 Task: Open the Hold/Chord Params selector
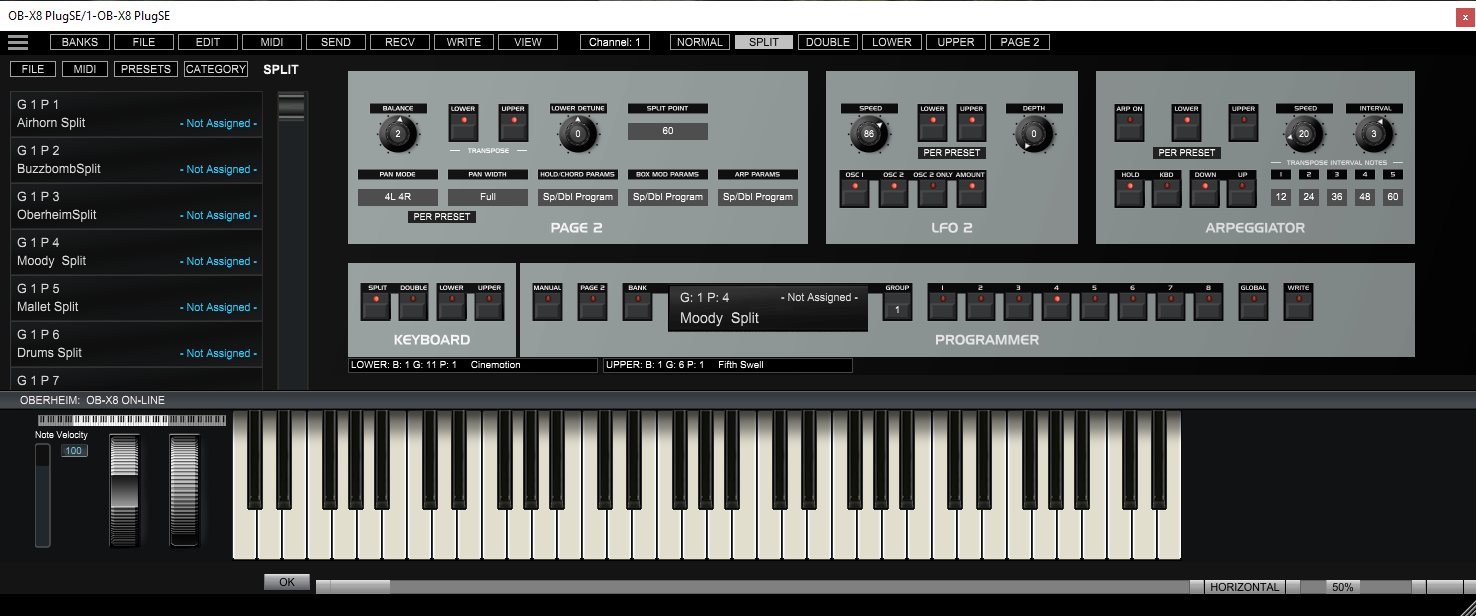[578, 197]
